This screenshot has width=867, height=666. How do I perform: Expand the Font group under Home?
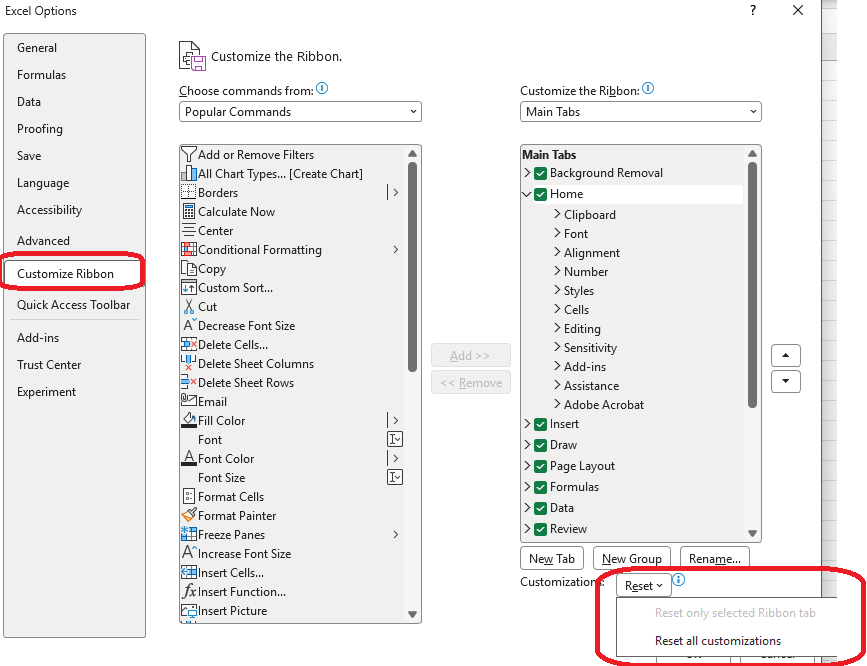pos(557,233)
